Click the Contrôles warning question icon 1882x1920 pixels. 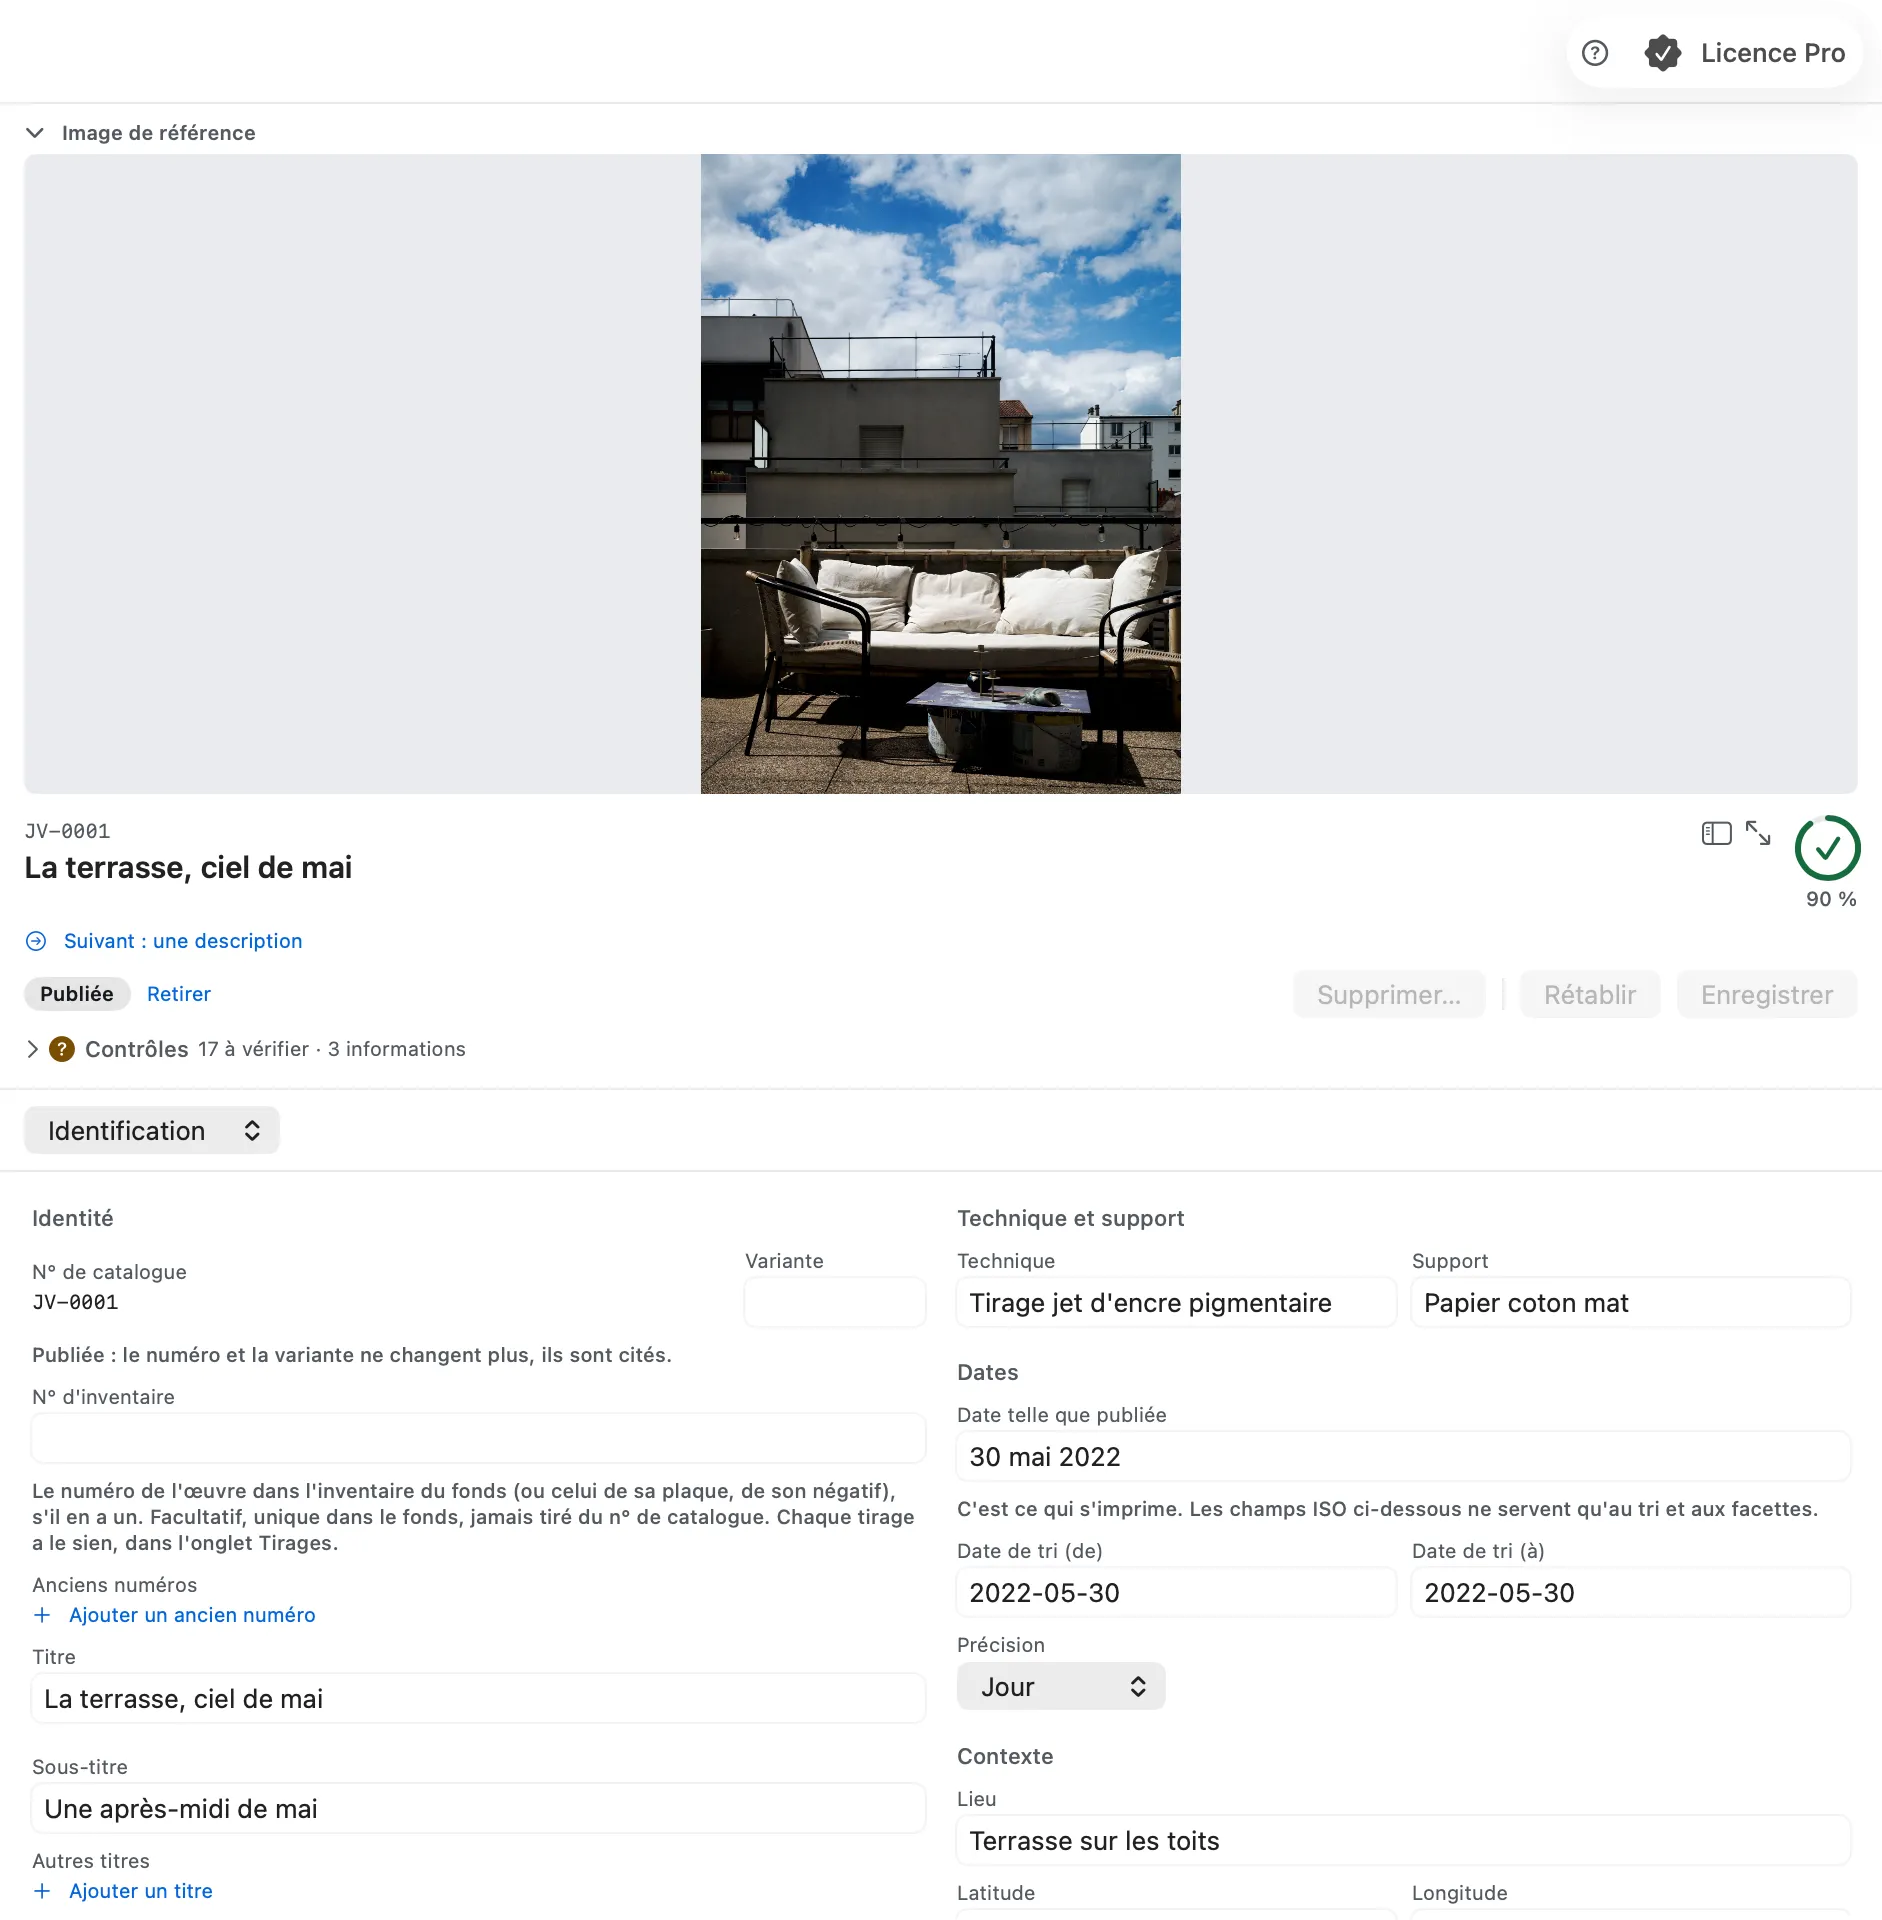click(x=62, y=1049)
